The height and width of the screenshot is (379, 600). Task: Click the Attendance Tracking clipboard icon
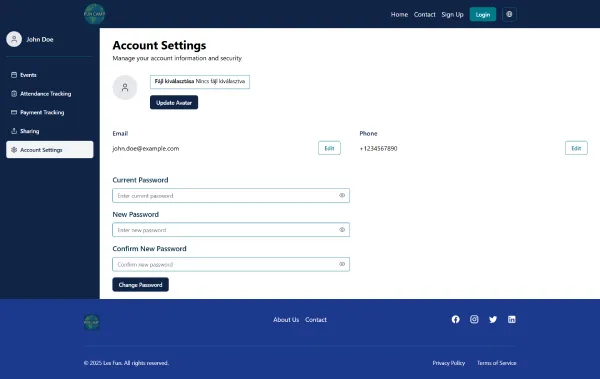(14, 94)
